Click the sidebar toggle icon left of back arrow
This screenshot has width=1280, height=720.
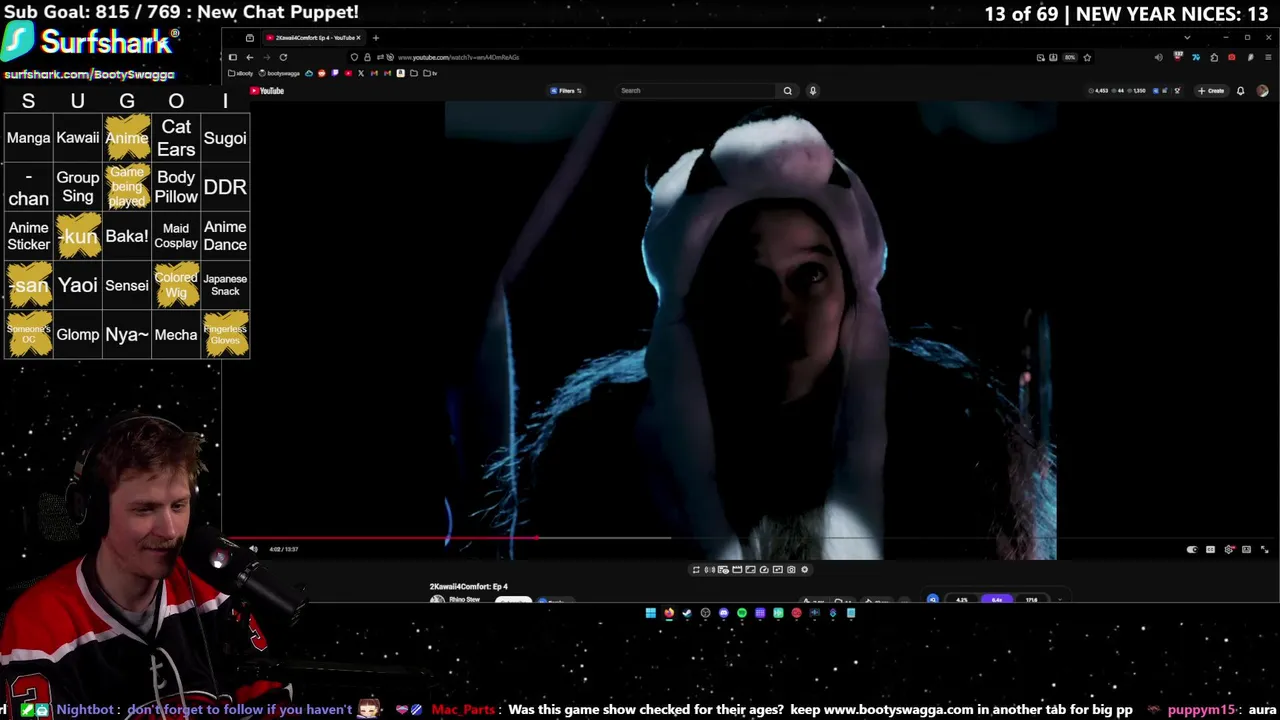[x=233, y=57]
